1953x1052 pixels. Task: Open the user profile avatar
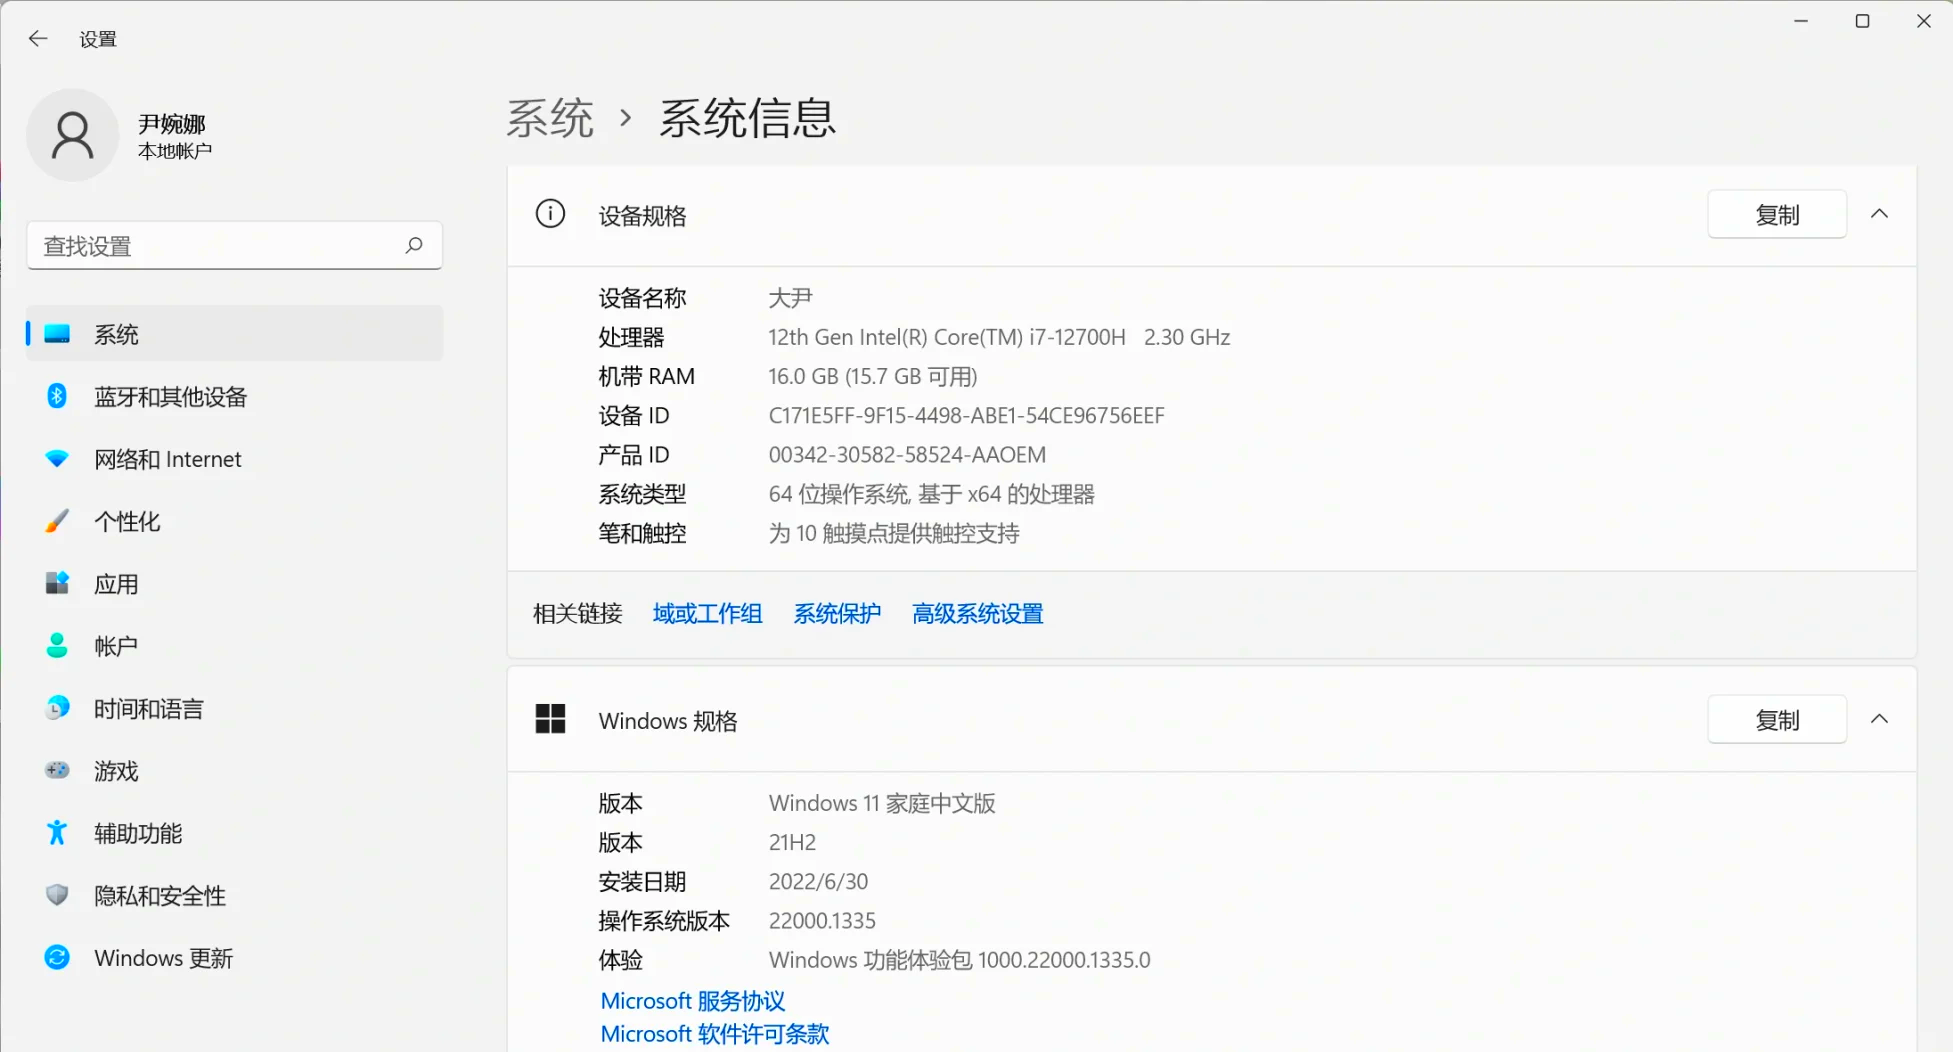(x=73, y=135)
